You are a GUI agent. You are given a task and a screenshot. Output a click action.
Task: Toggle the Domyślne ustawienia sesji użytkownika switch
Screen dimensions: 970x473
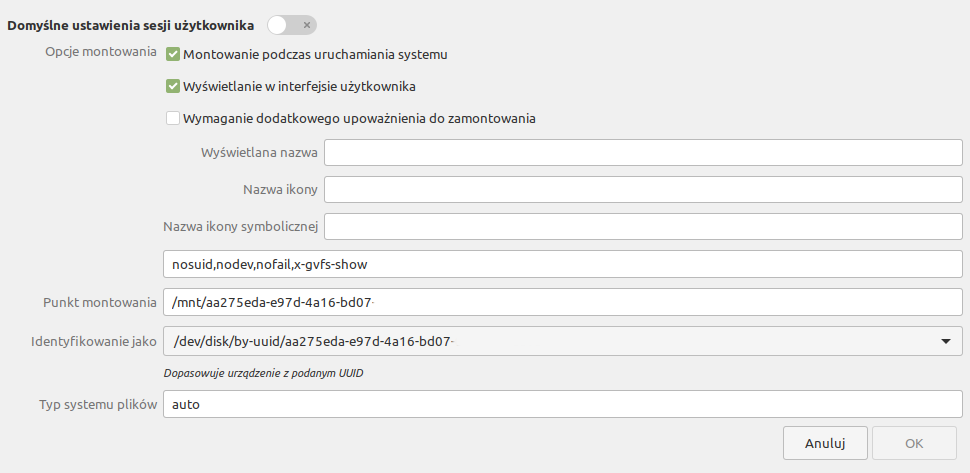(292, 25)
